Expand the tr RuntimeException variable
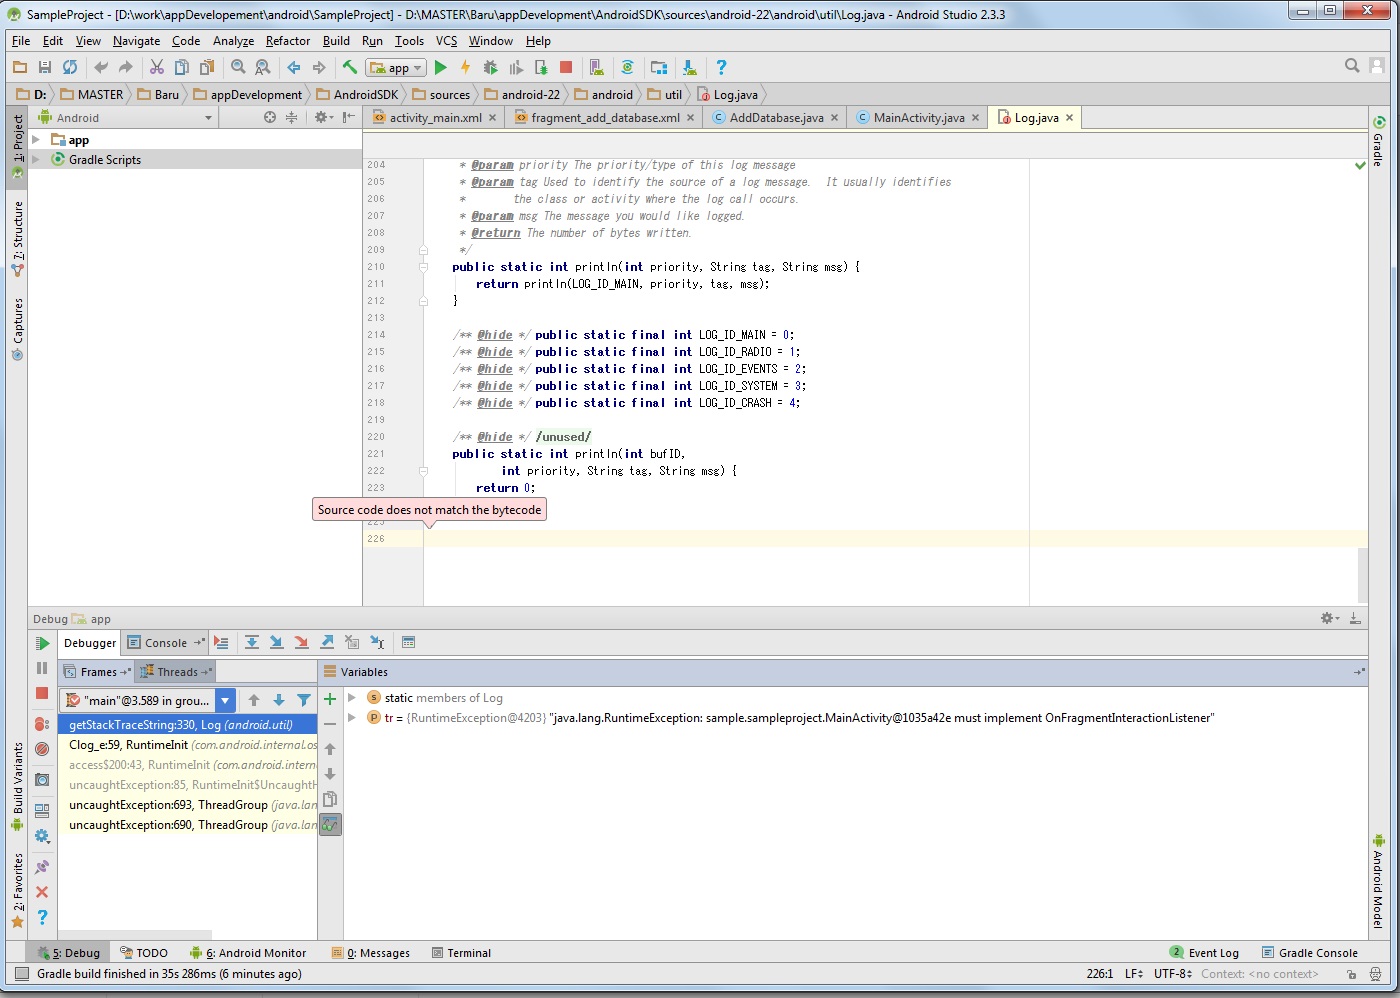This screenshot has width=1400, height=998. [352, 718]
